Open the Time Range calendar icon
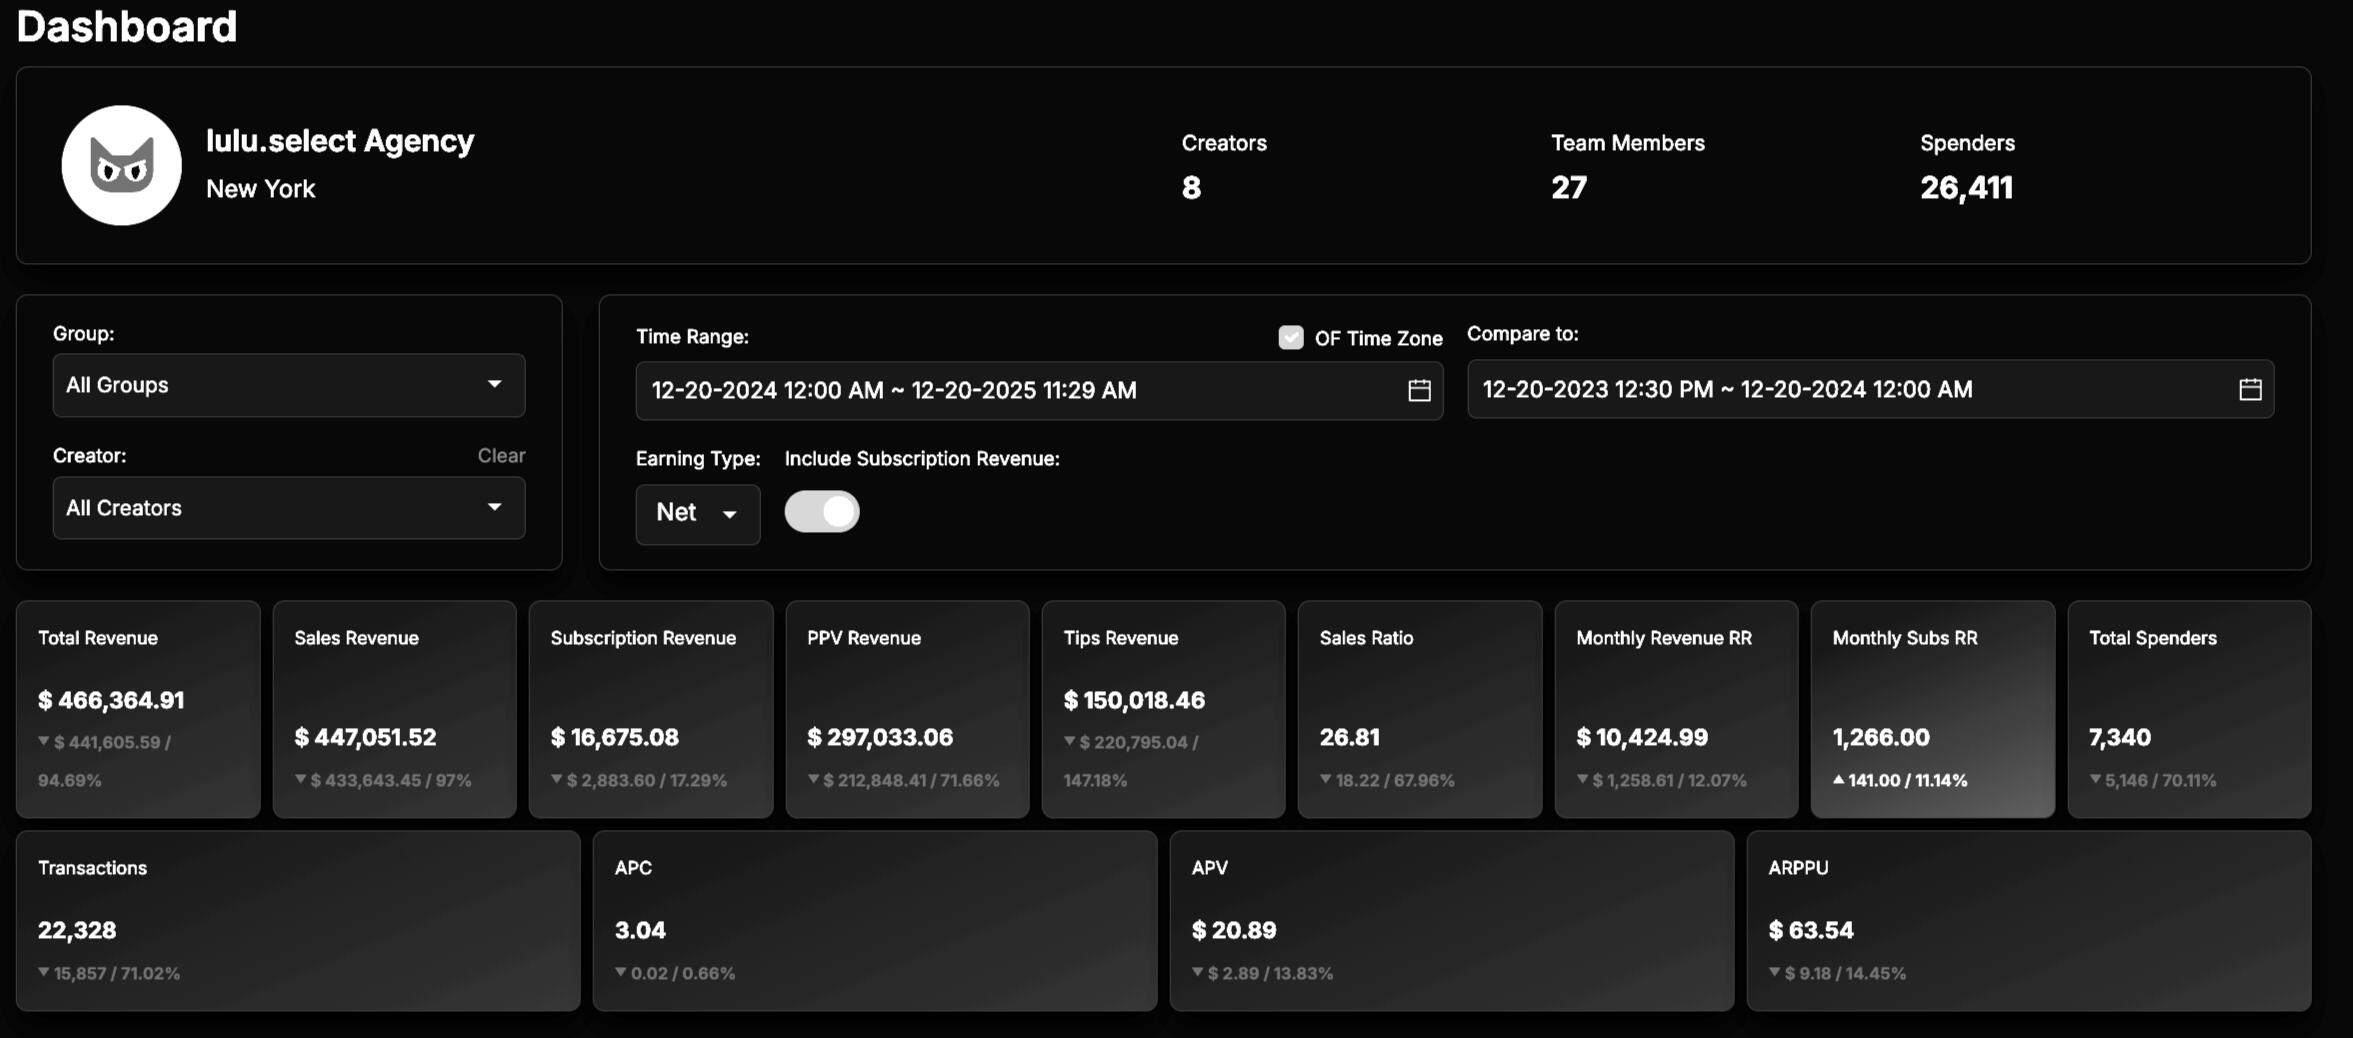The image size is (2353, 1038). 1419,391
